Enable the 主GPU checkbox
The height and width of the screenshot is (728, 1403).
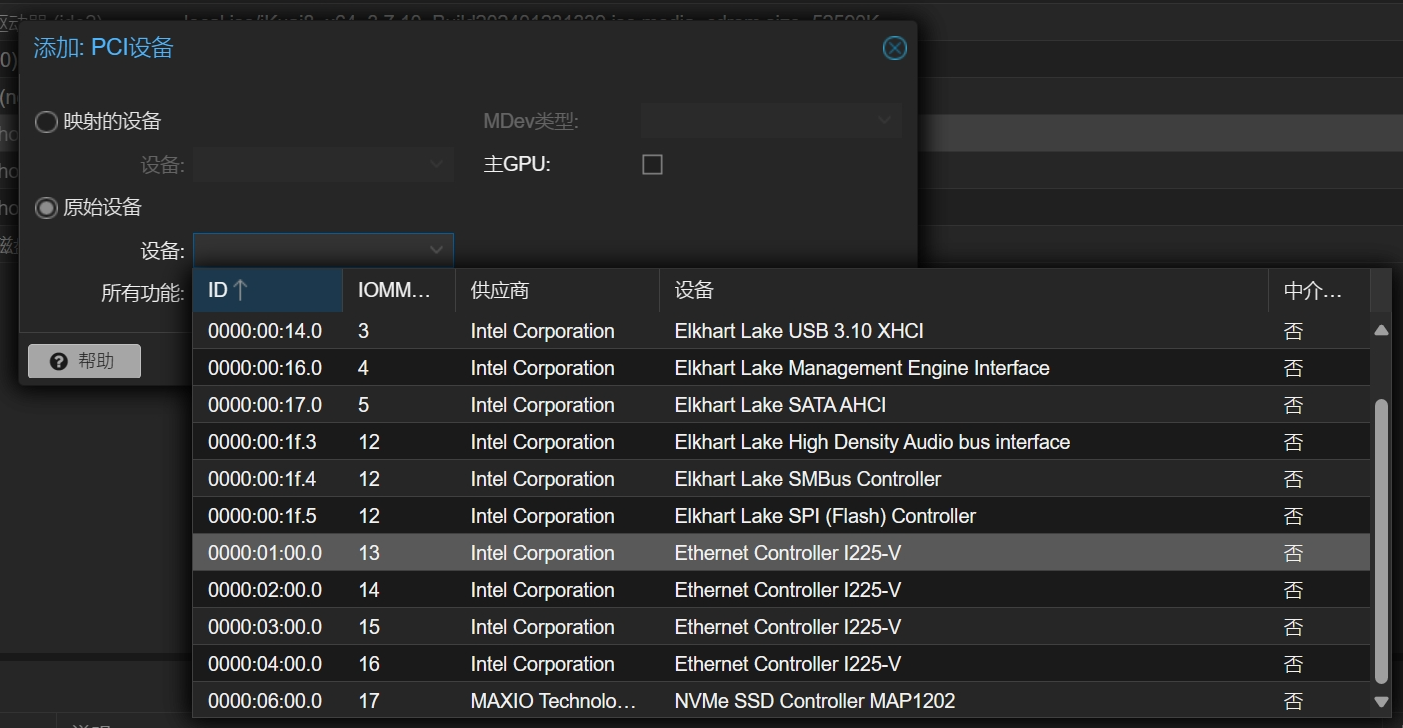coord(651,164)
